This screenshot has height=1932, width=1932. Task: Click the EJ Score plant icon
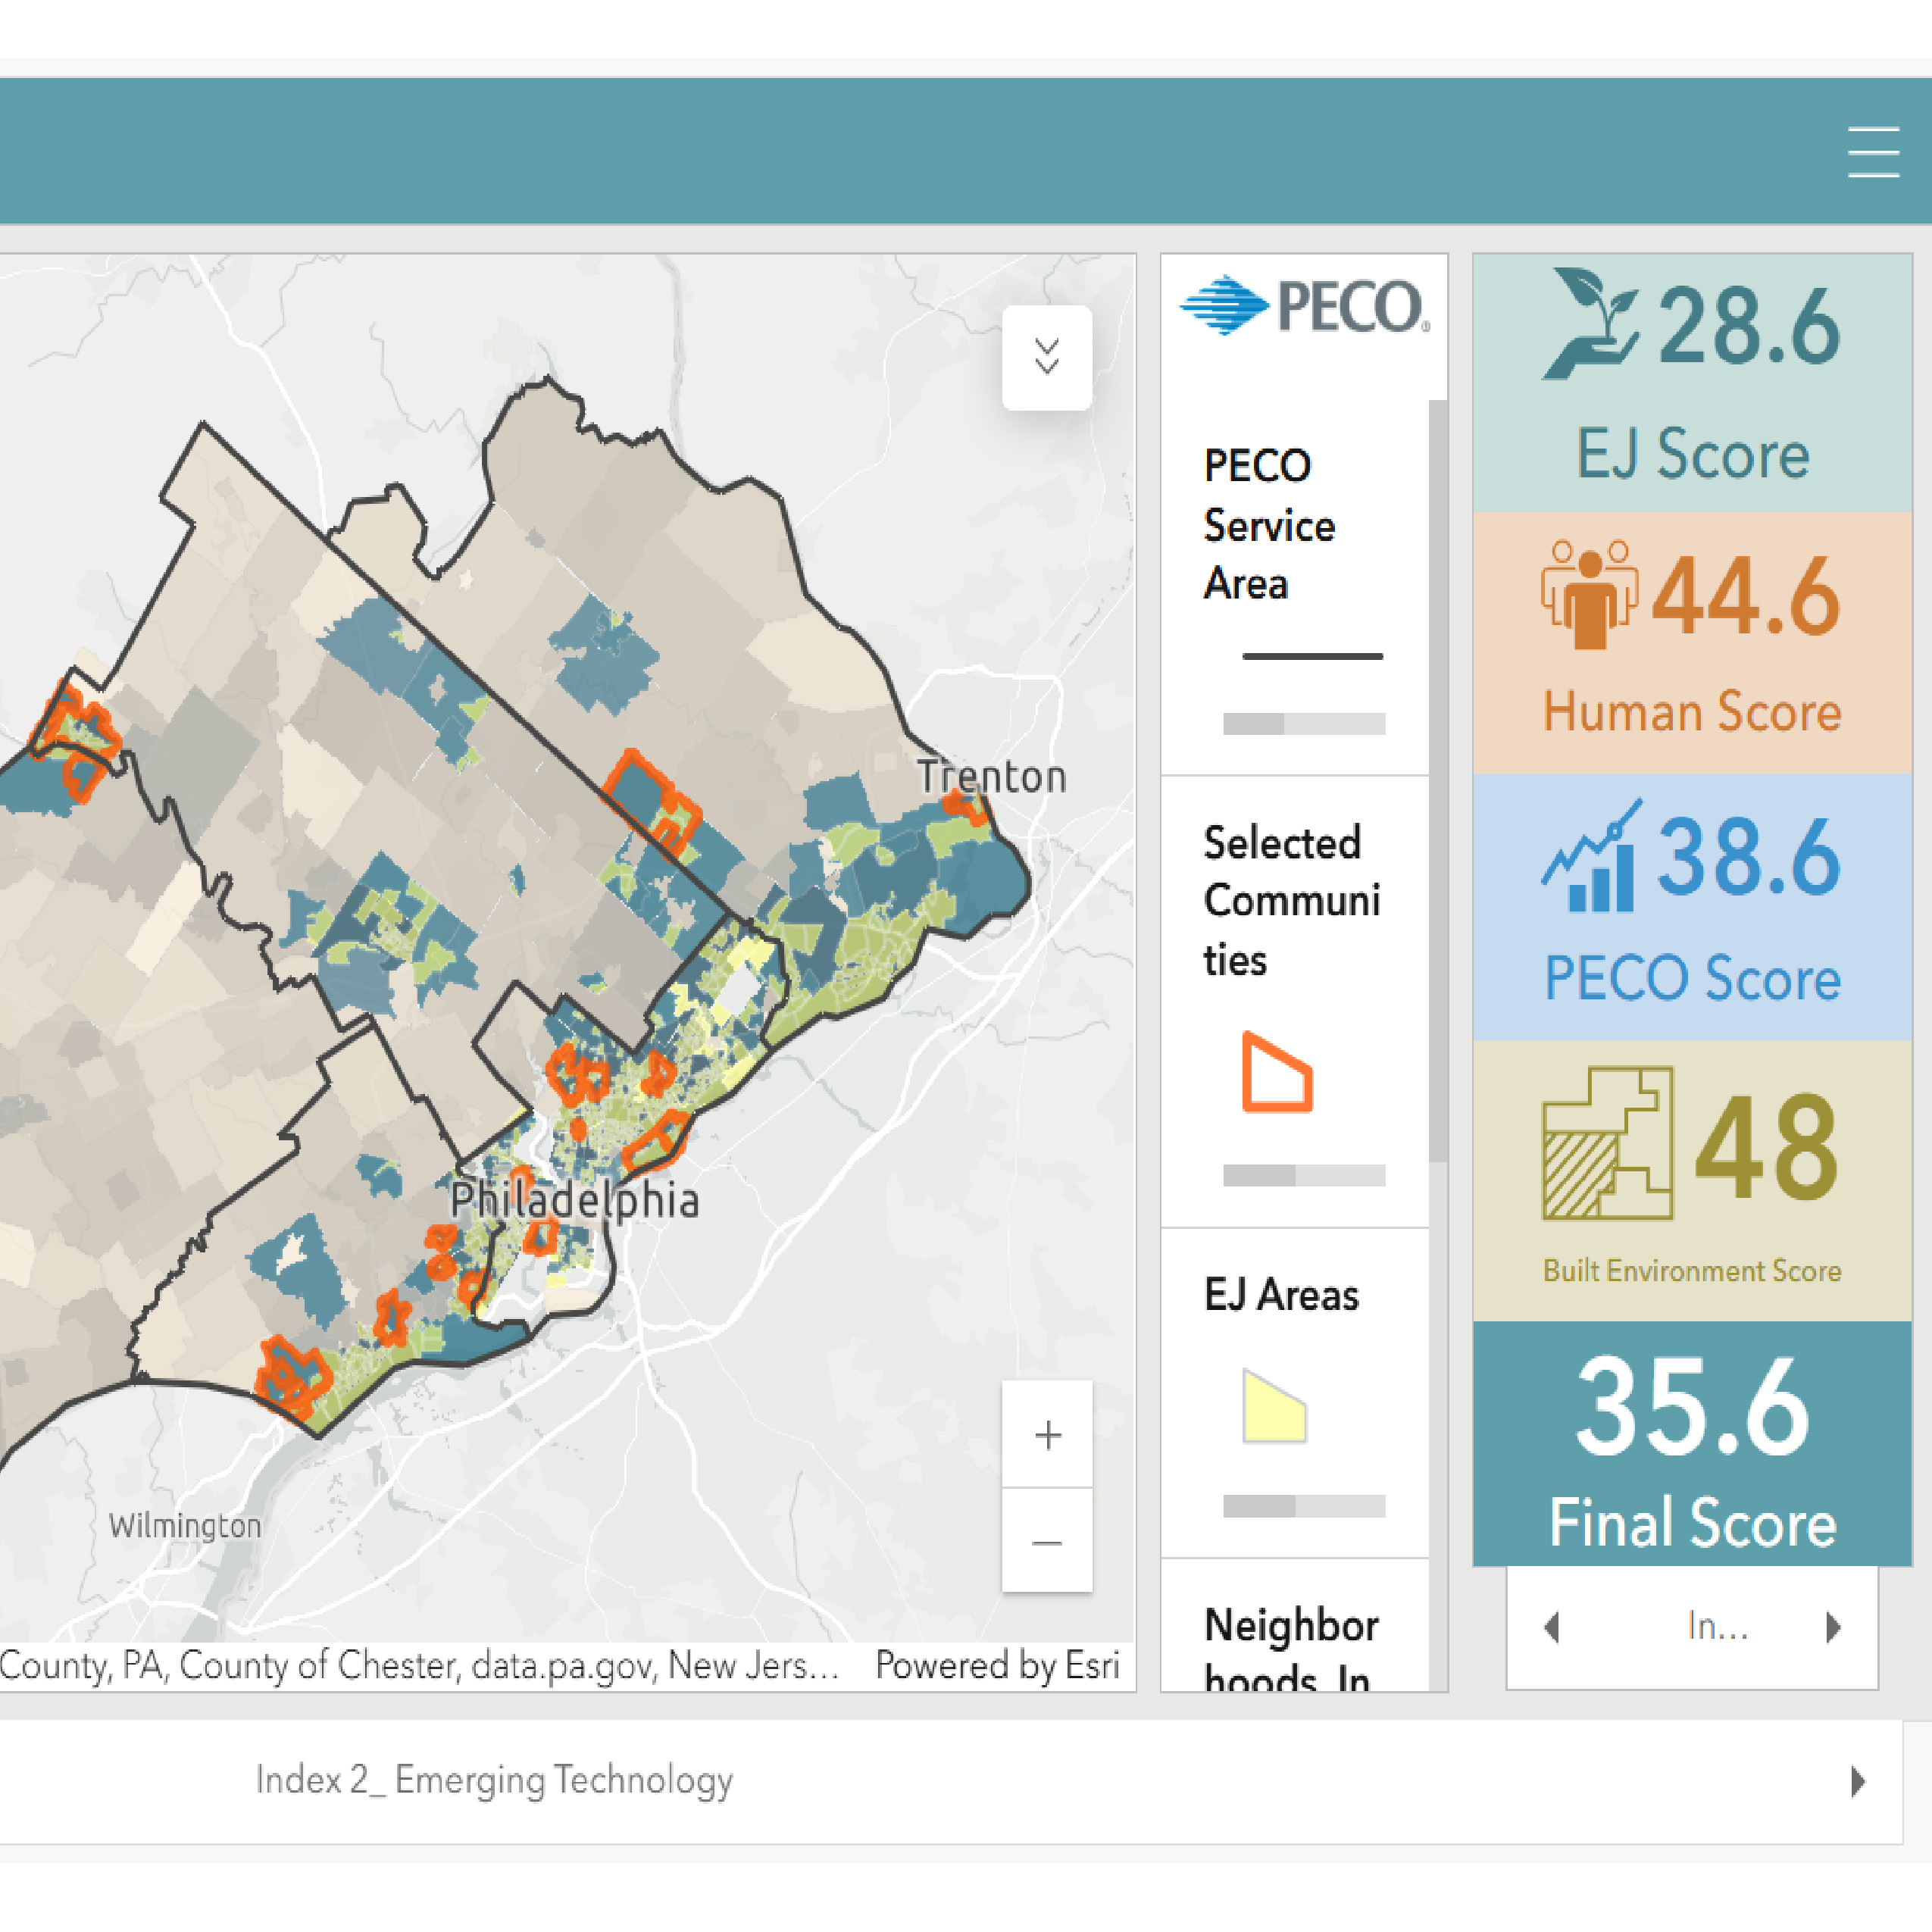point(1590,324)
